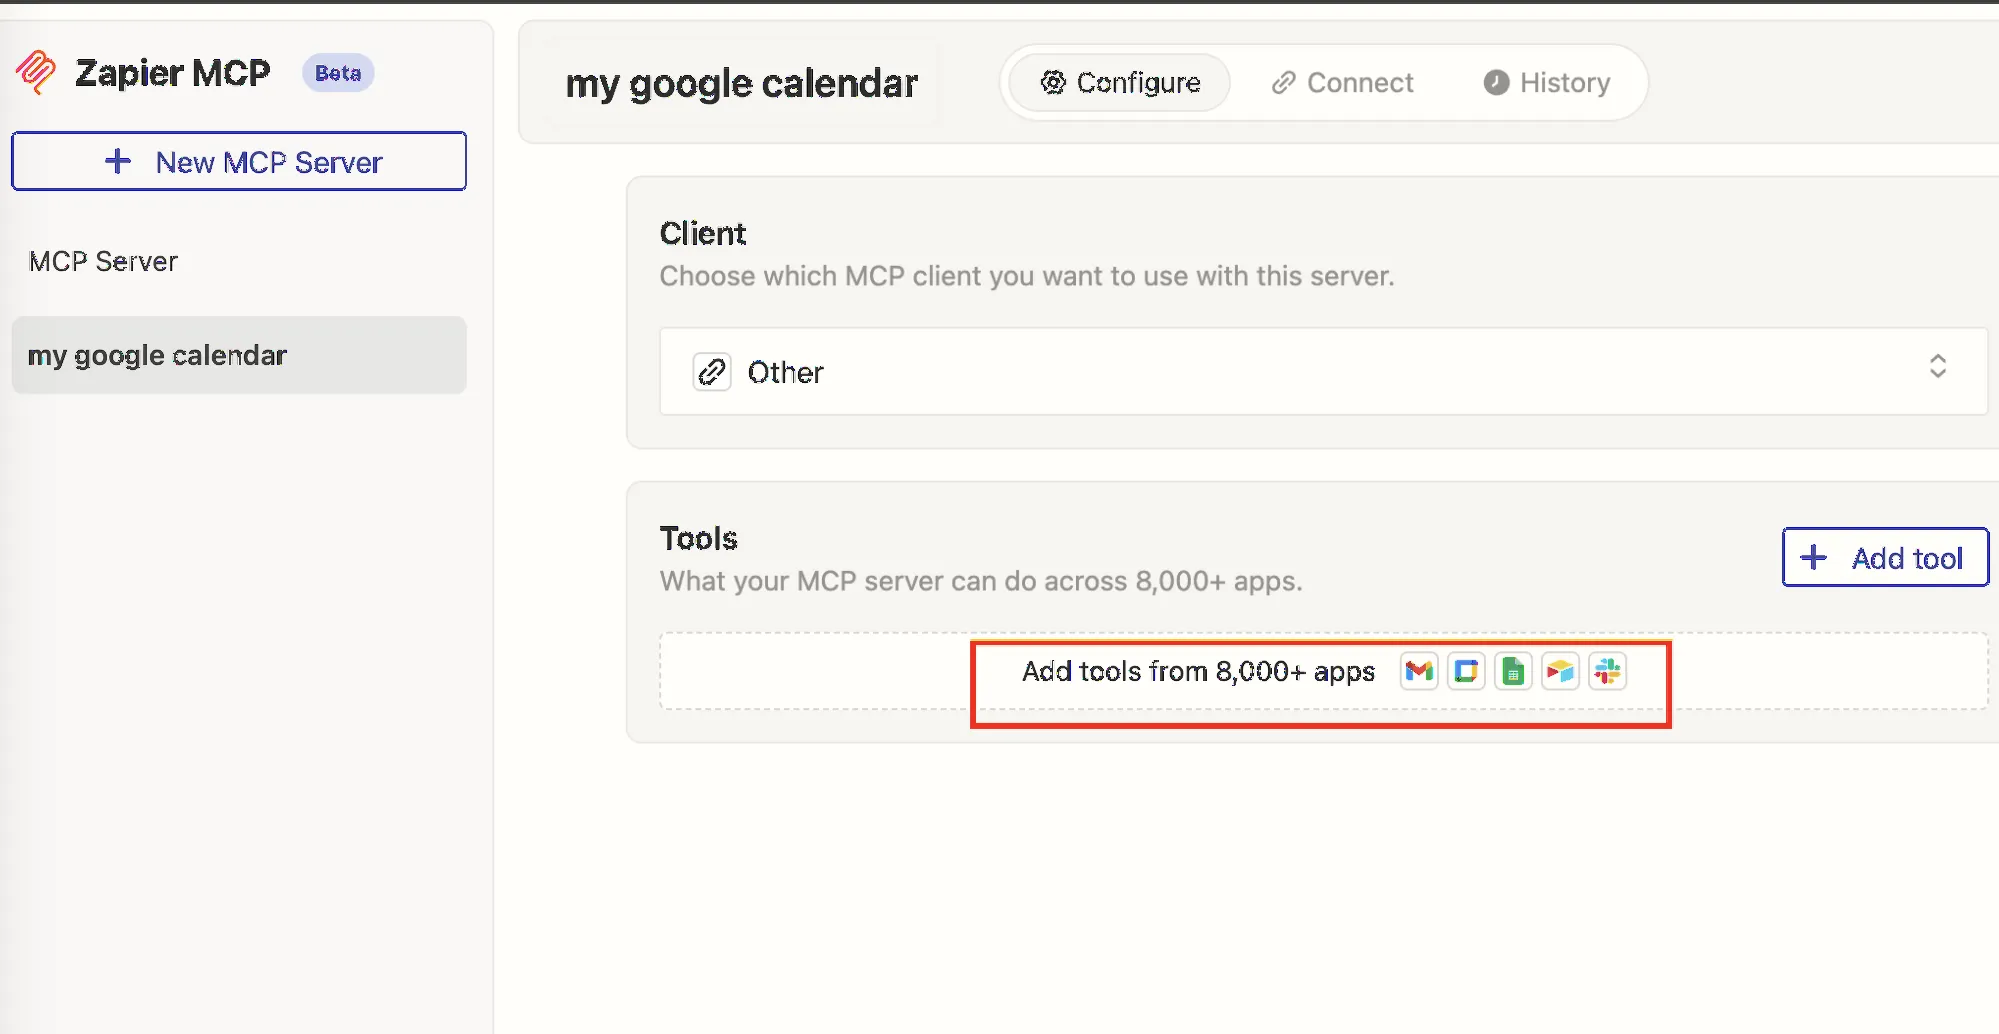Viewport: 1999px width, 1034px height.
Task: Click the MCP Server sidebar heading
Action: point(103,261)
